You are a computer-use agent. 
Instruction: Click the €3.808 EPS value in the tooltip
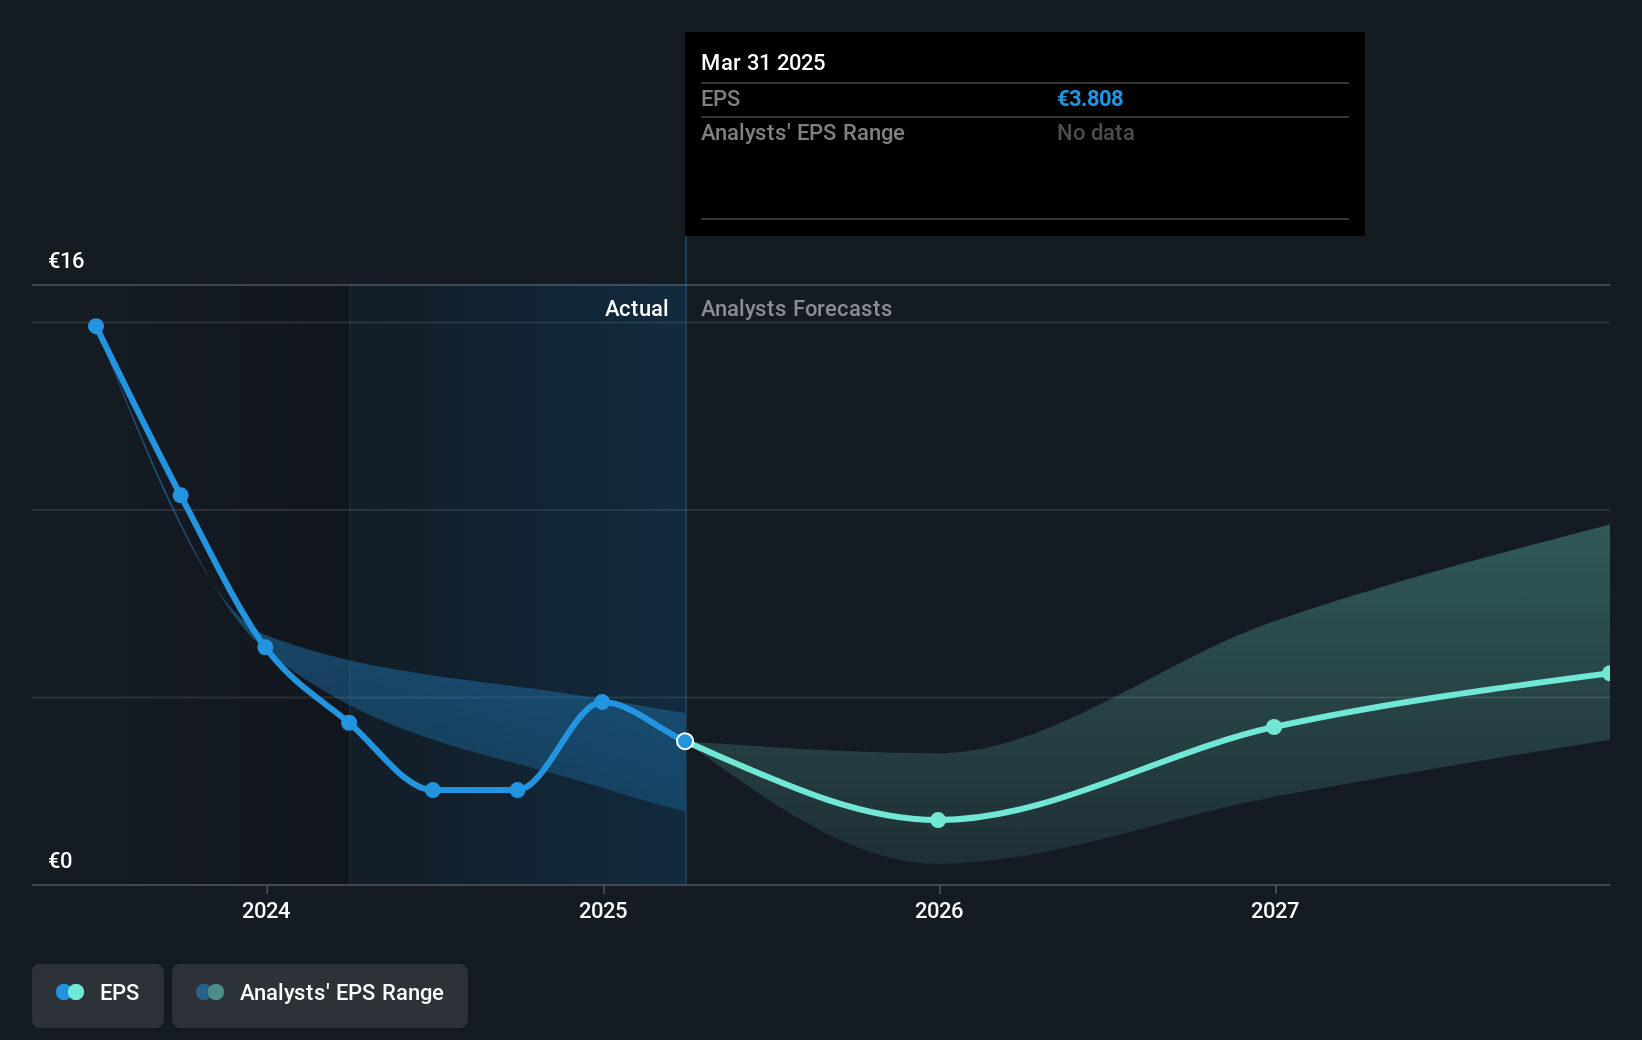pos(1090,98)
